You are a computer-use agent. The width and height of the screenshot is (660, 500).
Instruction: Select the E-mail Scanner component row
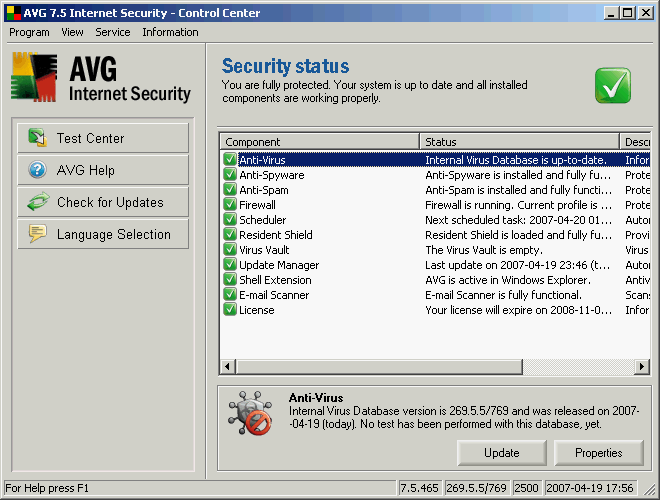[x=435, y=295]
